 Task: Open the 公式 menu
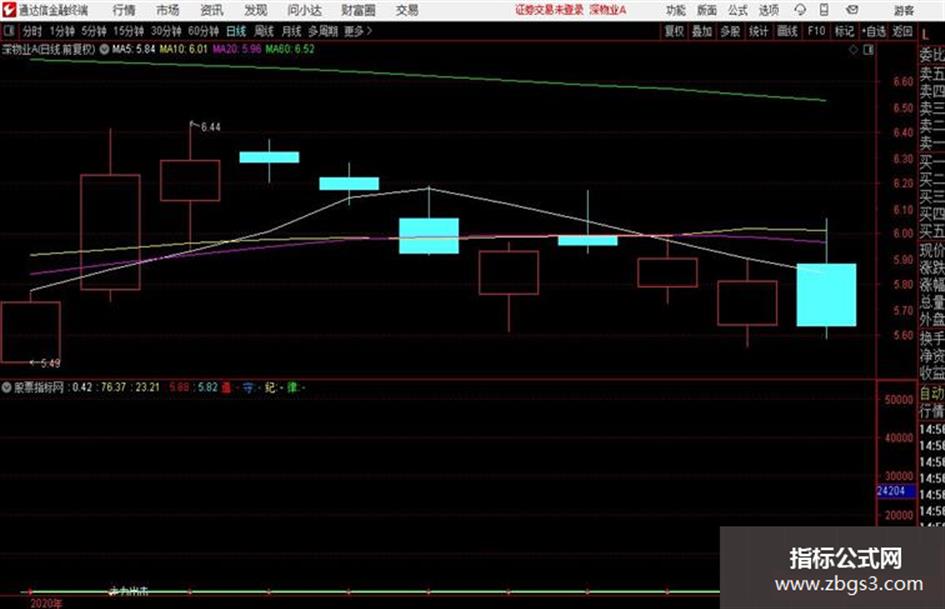click(x=738, y=10)
